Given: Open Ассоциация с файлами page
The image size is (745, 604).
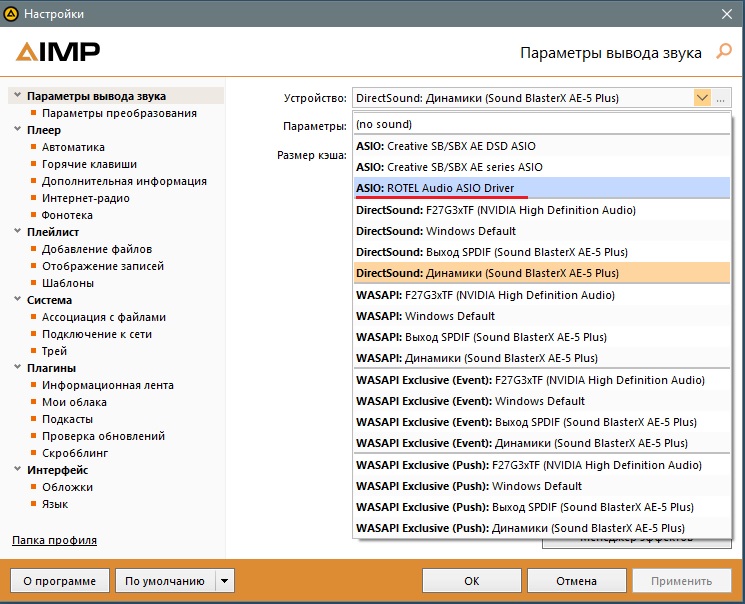Looking at the screenshot, I should (104, 317).
